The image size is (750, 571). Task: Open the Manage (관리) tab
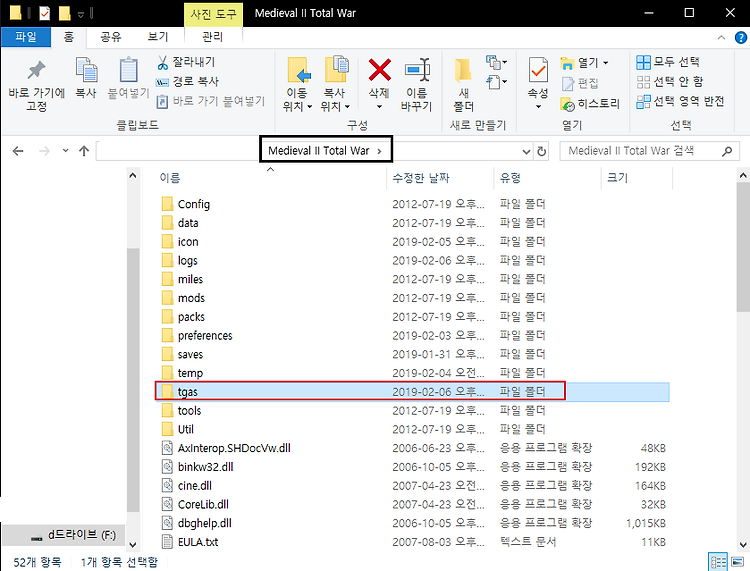[x=213, y=37]
